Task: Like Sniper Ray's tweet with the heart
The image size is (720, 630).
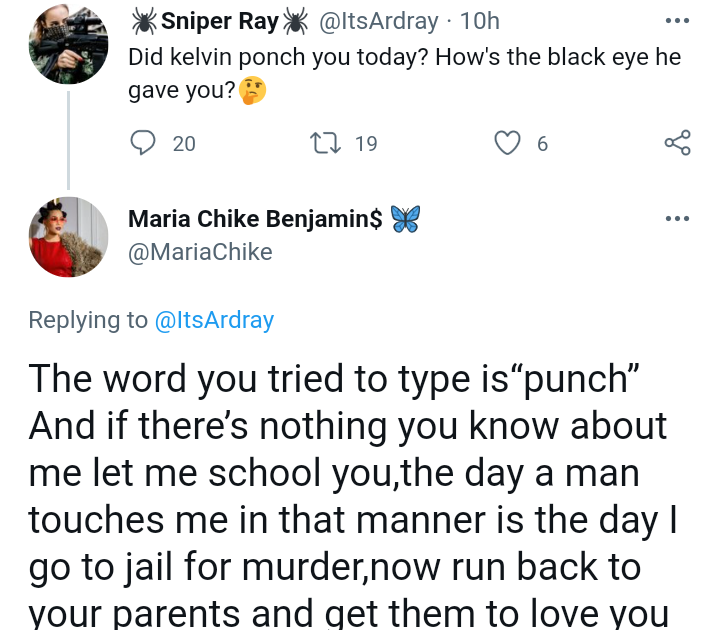Action: point(510,143)
